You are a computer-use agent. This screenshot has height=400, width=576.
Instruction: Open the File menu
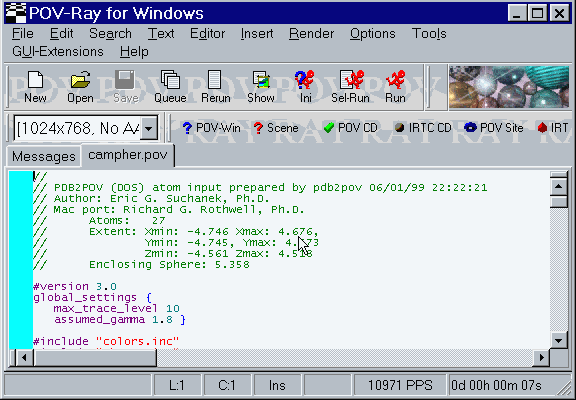pos(22,34)
